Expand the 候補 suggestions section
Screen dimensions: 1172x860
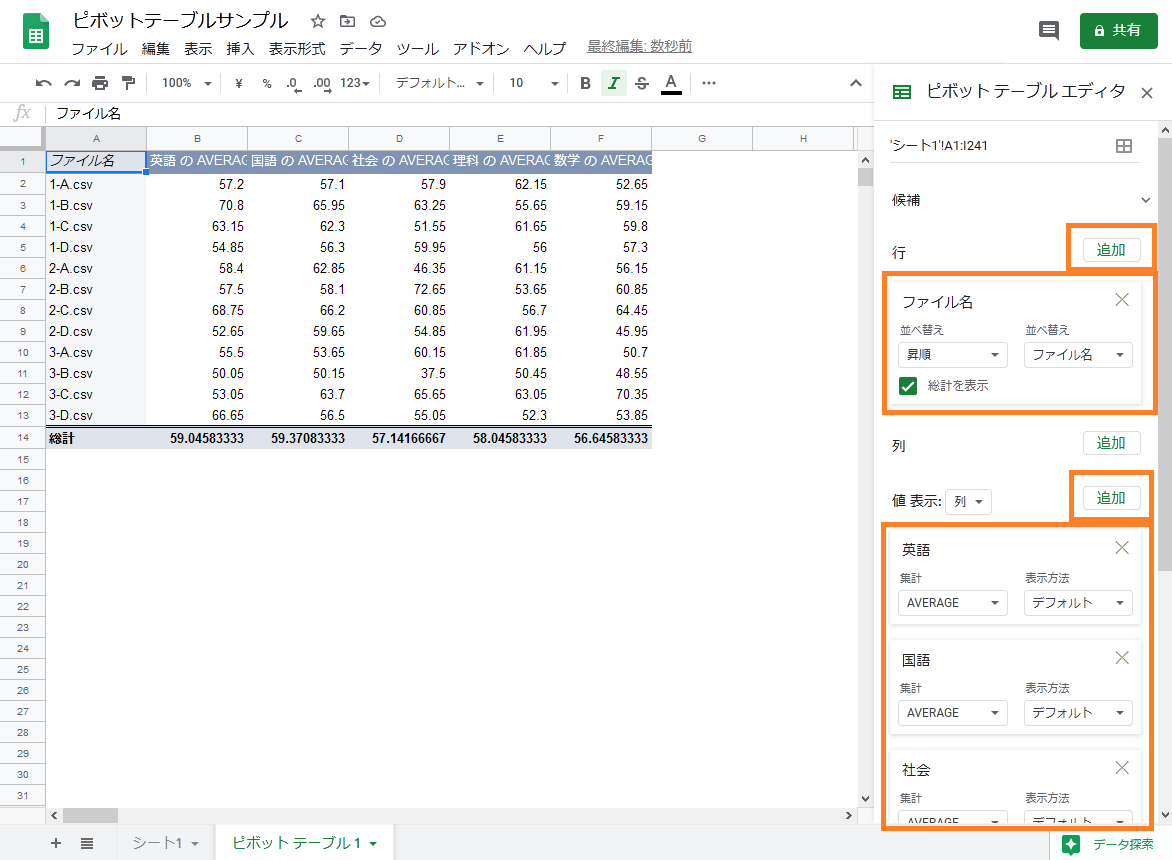pos(1146,200)
